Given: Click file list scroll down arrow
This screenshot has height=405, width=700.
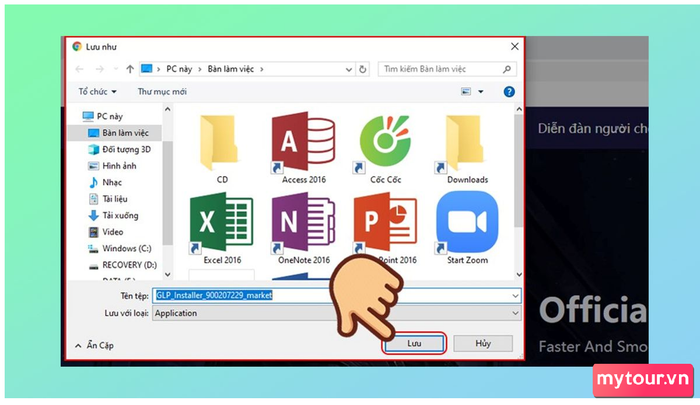Looking at the screenshot, I should click(519, 275).
